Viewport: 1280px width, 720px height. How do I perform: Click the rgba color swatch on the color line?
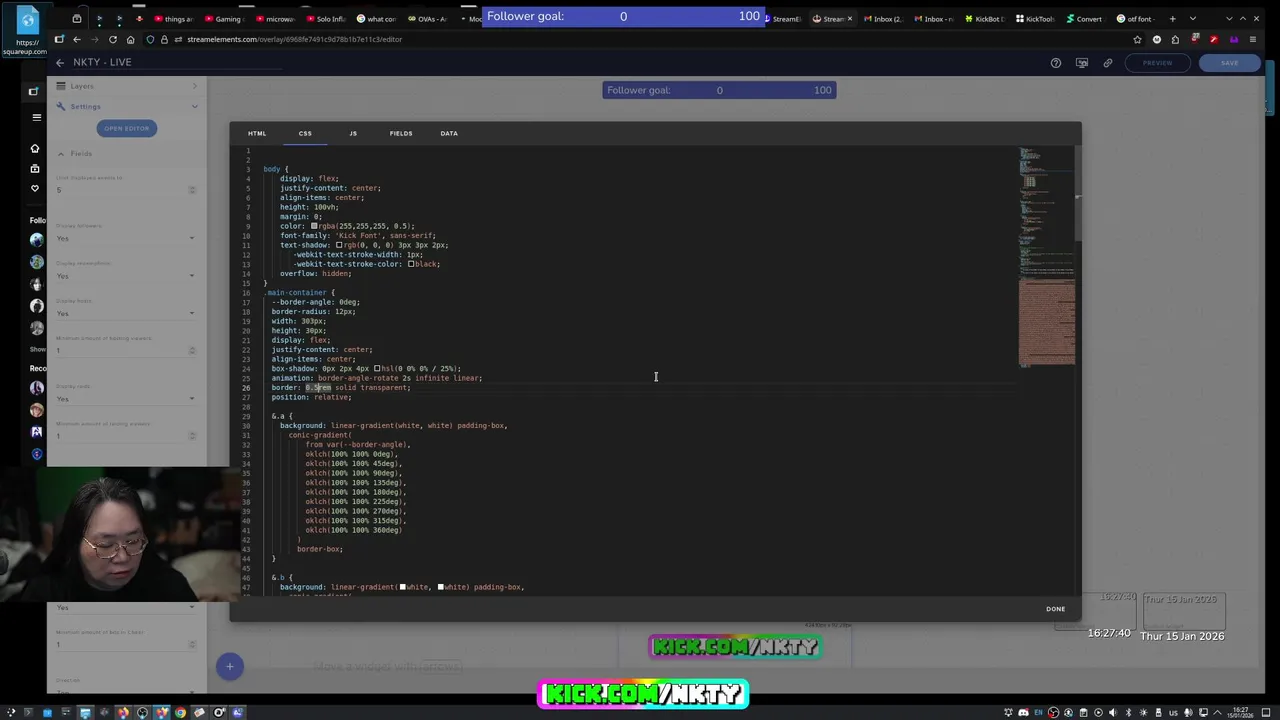point(314,226)
